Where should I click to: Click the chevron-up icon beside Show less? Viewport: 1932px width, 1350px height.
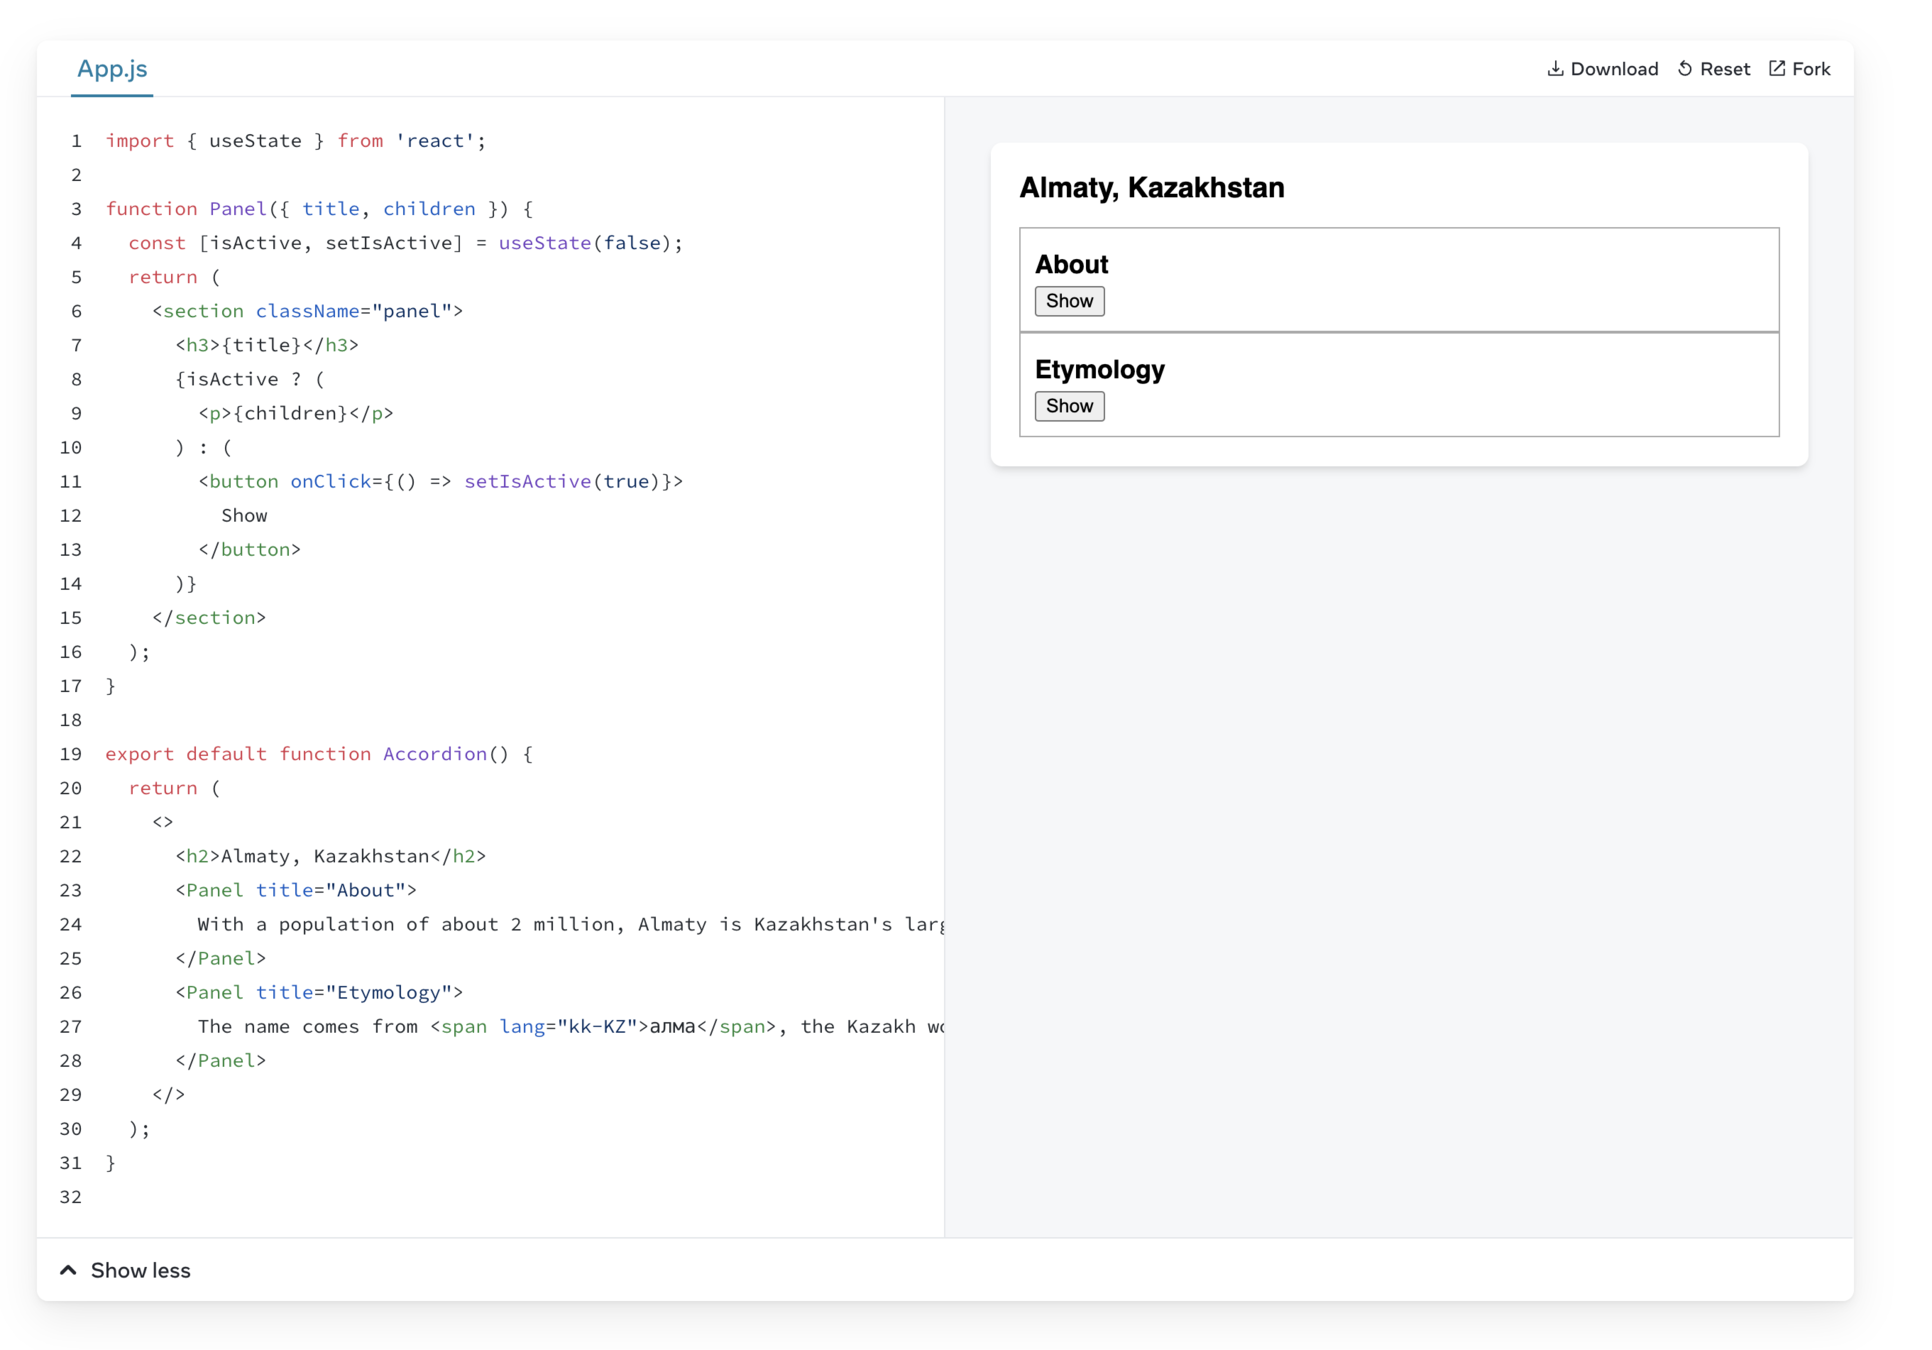[x=68, y=1270]
